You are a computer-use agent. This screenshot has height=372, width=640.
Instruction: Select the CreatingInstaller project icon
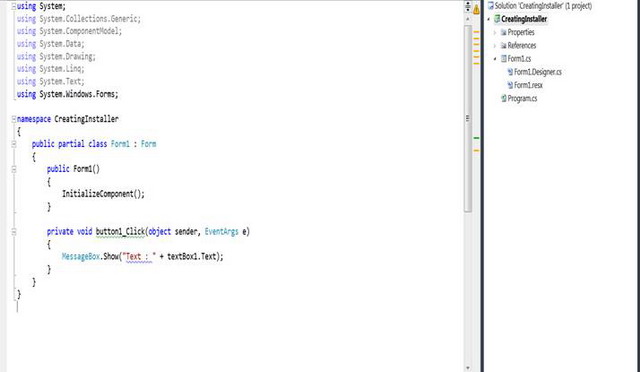click(497, 19)
